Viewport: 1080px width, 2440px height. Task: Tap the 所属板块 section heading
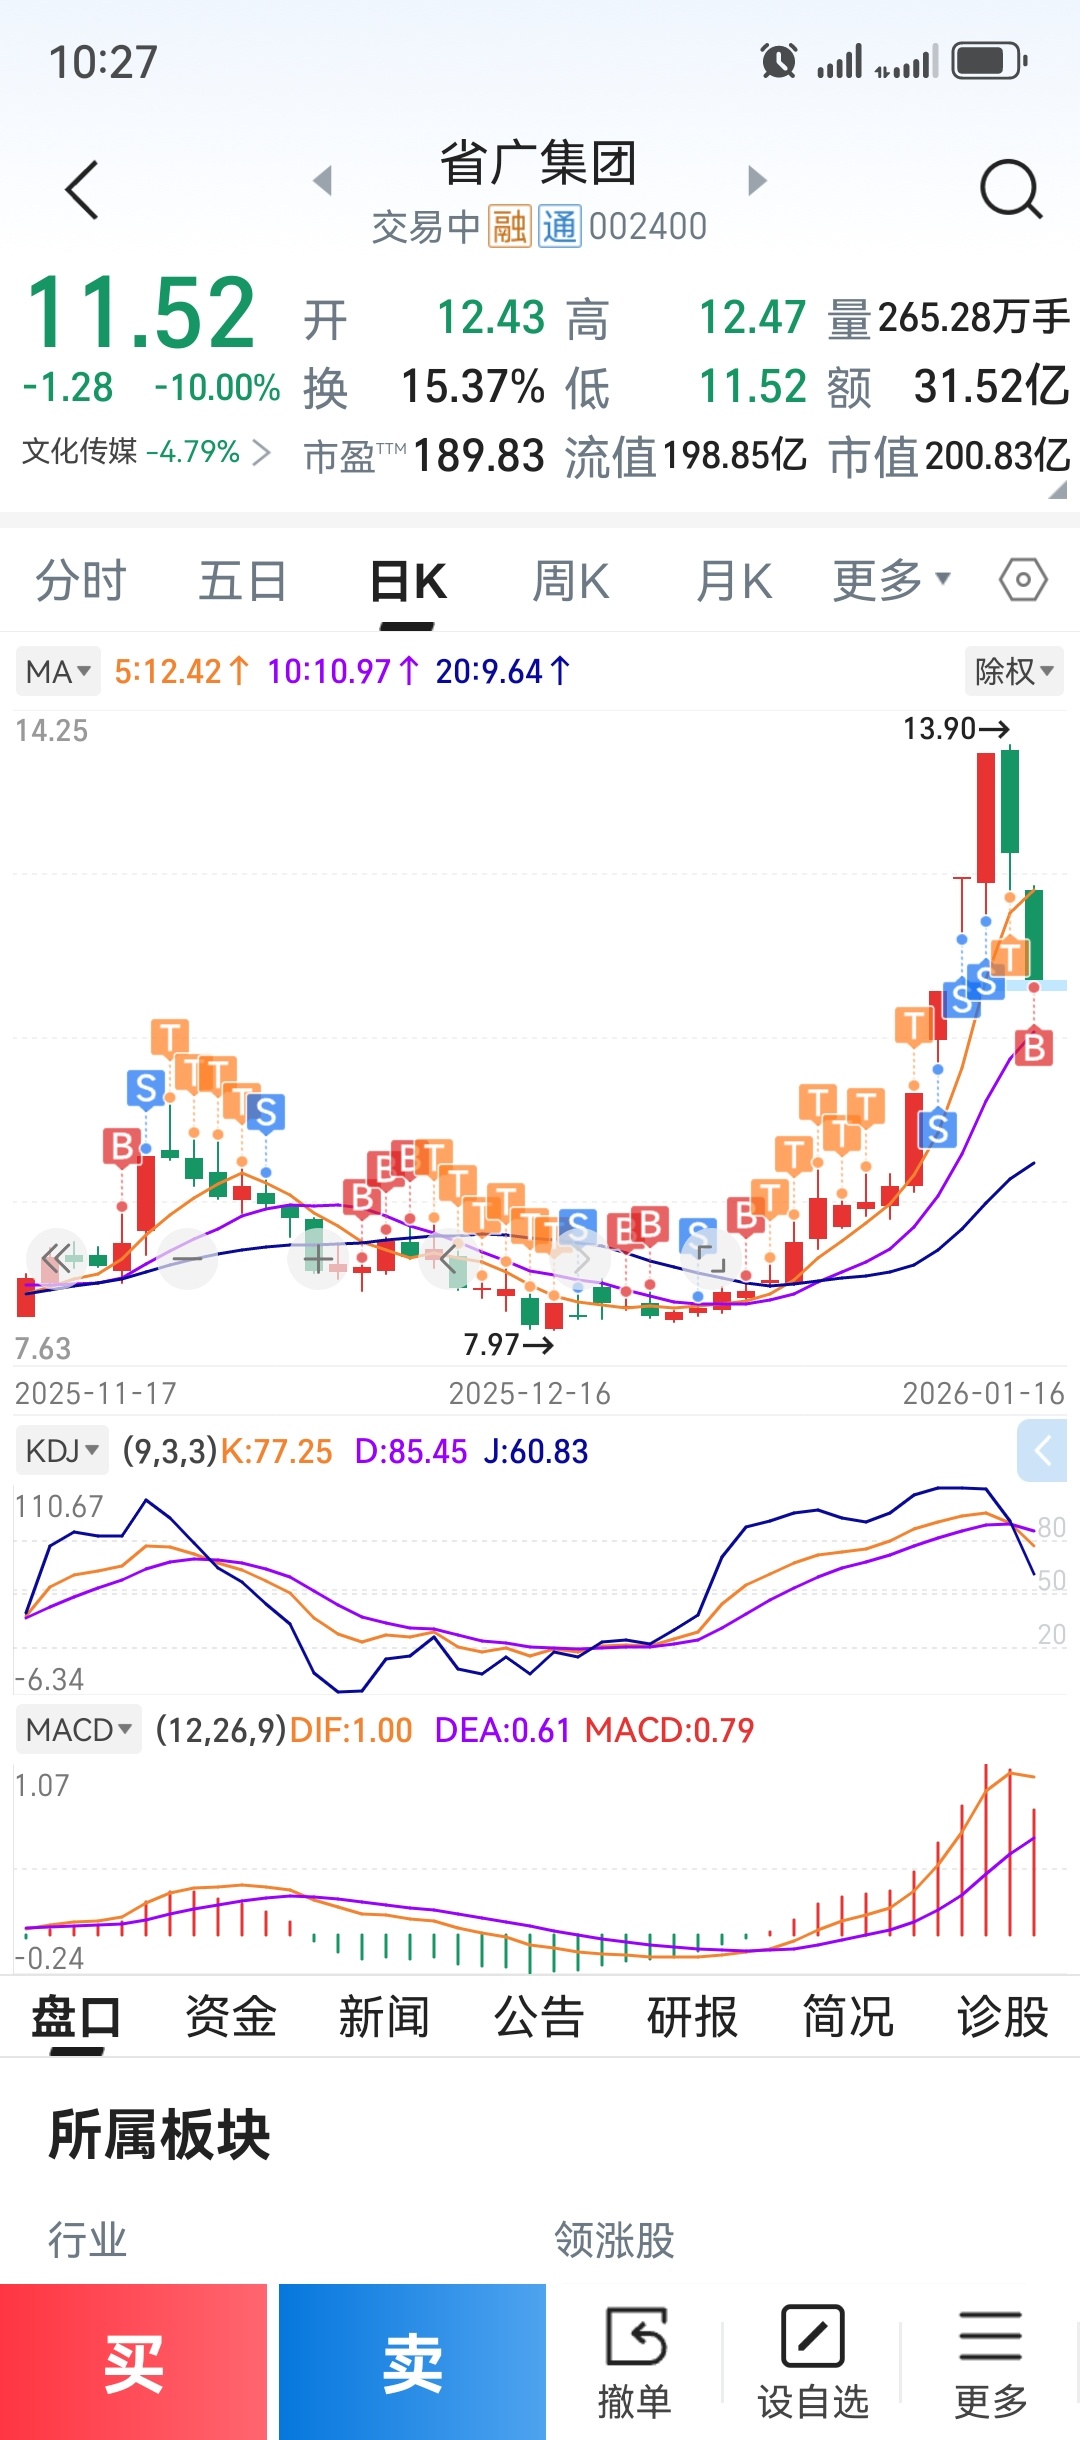tap(160, 2135)
